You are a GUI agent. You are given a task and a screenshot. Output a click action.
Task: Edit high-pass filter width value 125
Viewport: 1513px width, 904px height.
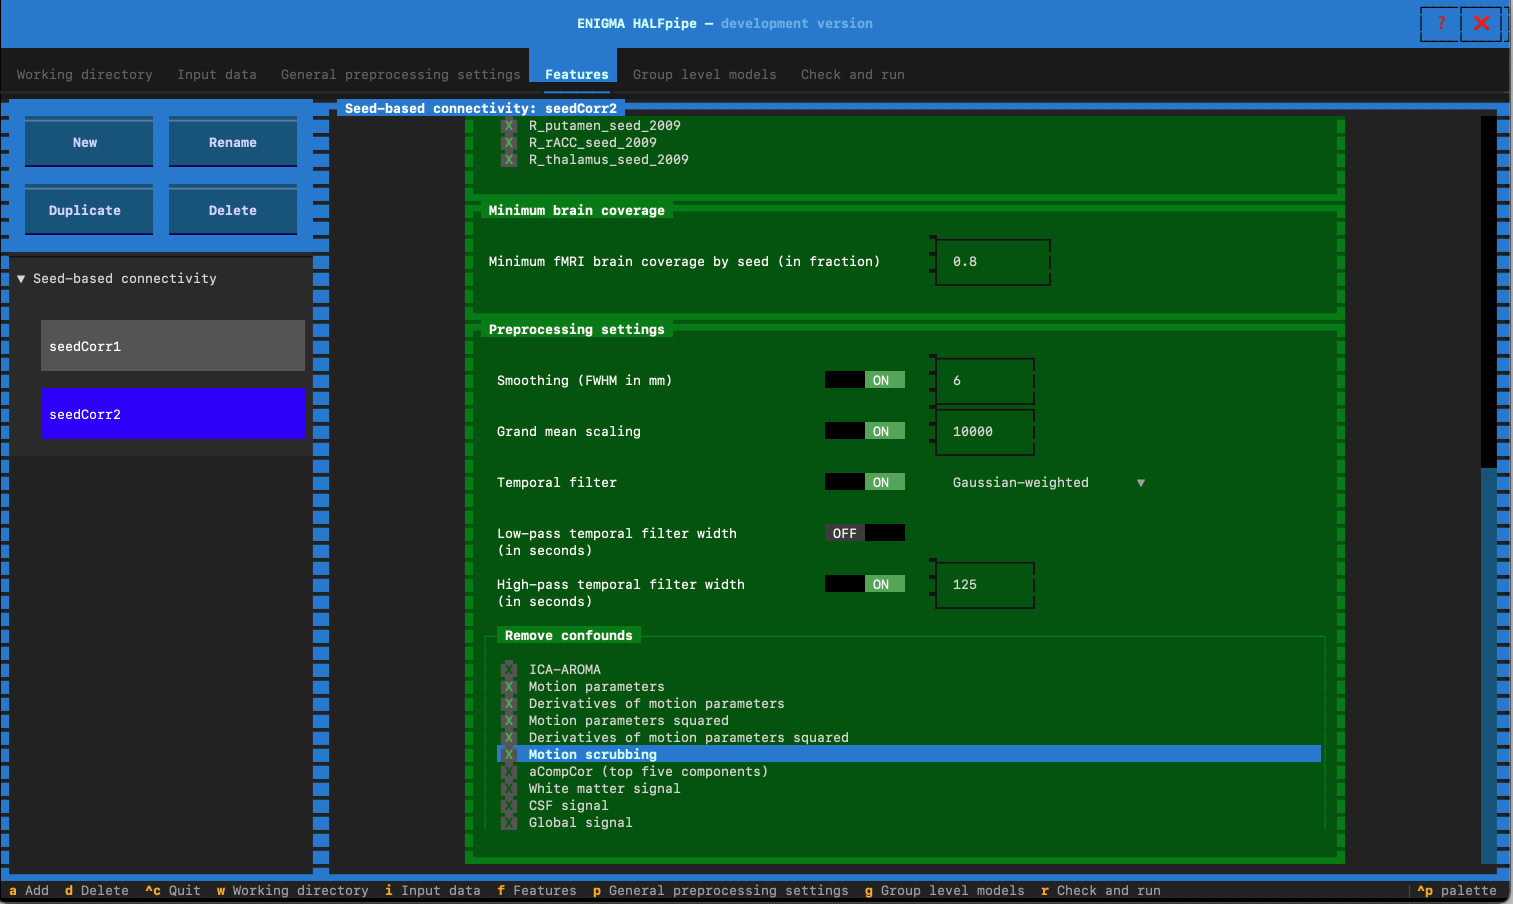coord(985,585)
